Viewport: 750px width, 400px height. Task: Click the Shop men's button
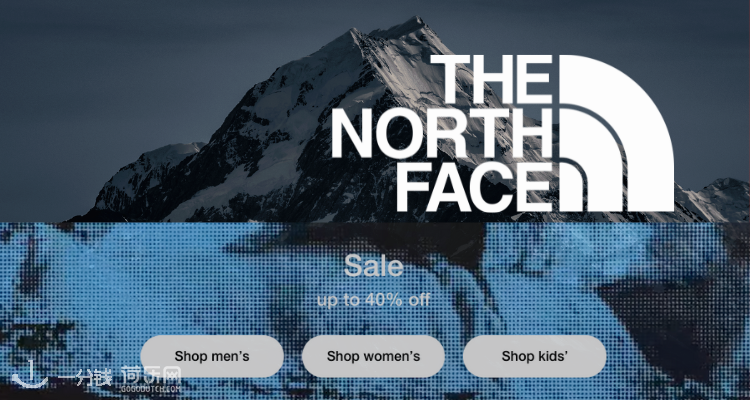[212, 356]
